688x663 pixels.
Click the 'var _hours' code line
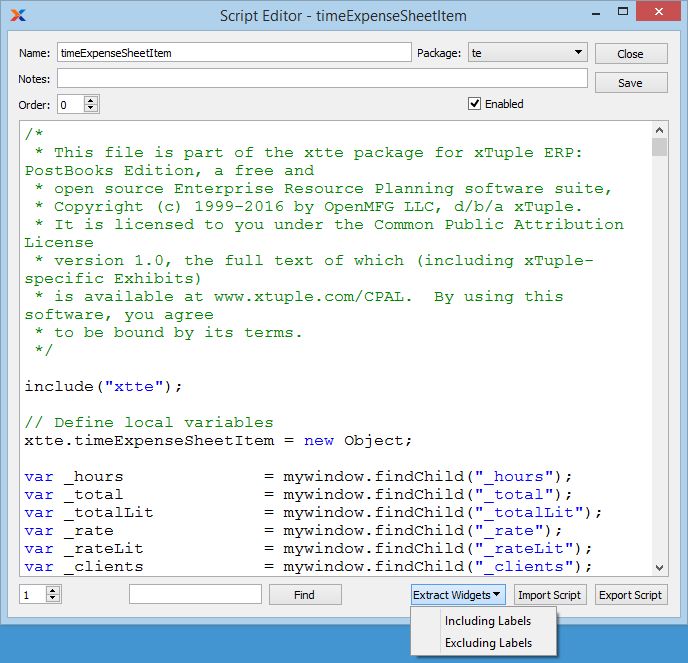(x=298, y=477)
